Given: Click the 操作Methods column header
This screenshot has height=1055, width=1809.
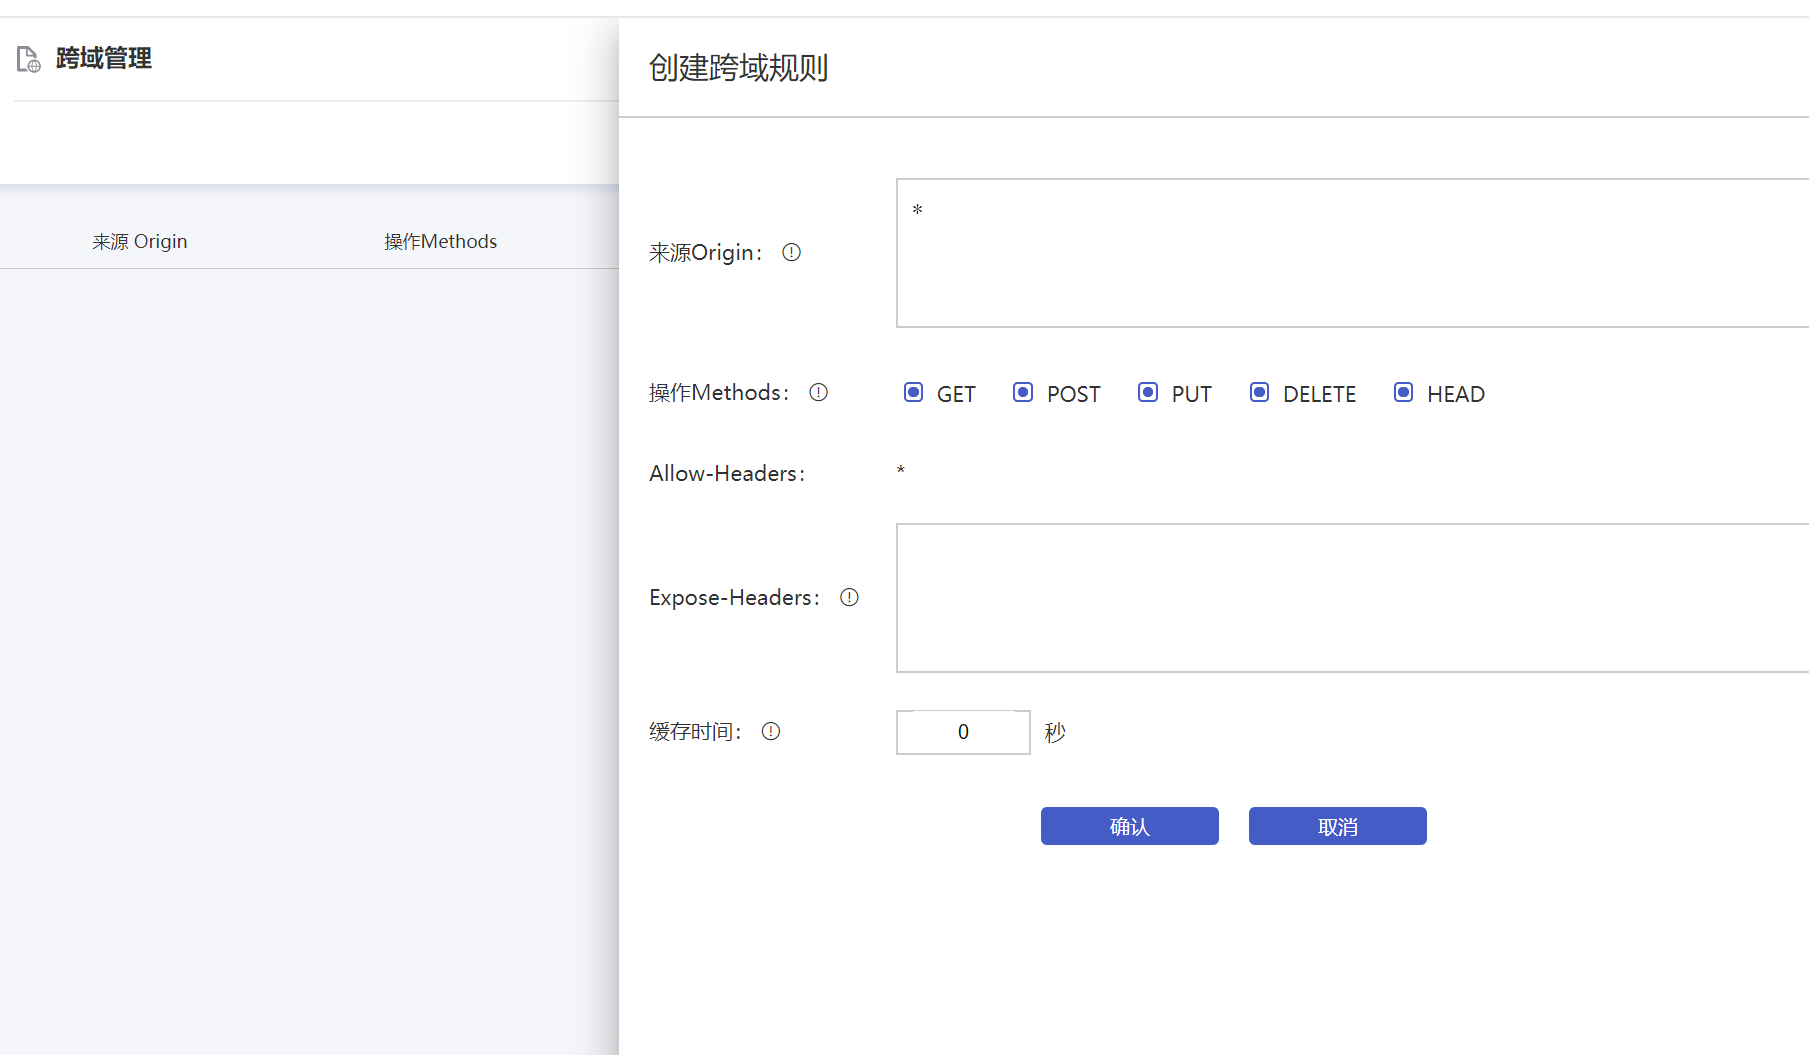Looking at the screenshot, I should click(x=441, y=241).
